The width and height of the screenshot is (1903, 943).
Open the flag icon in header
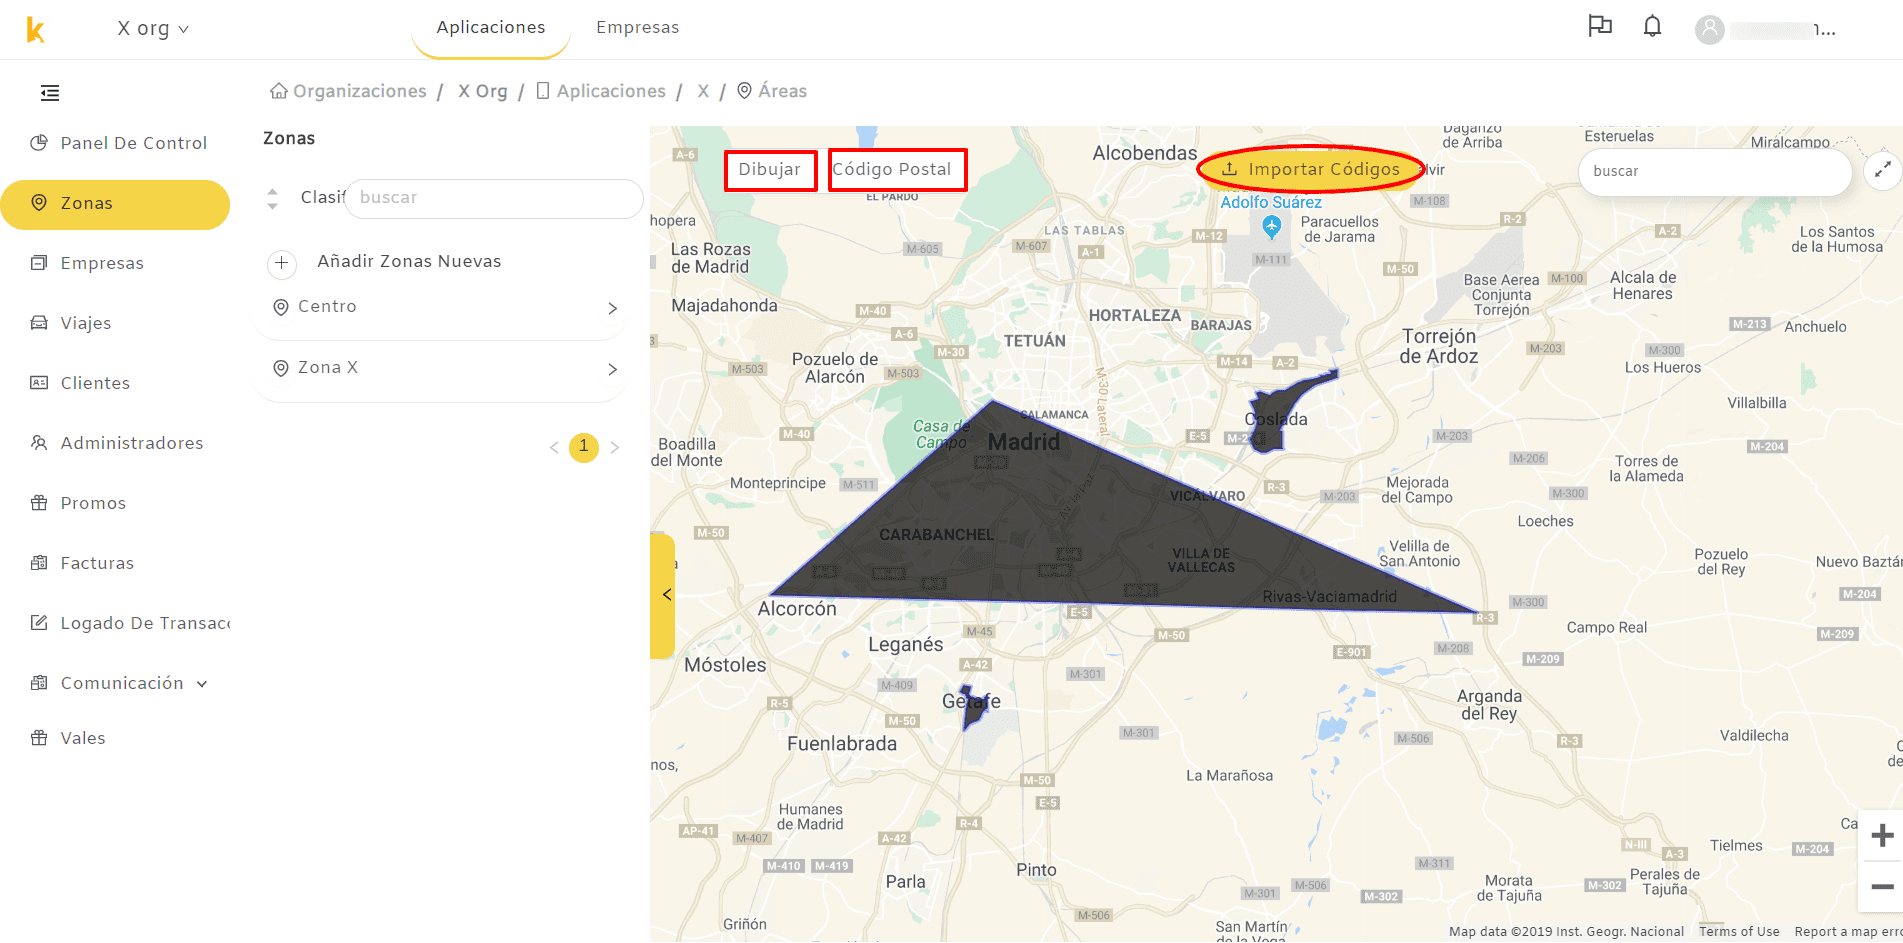pos(1600,27)
